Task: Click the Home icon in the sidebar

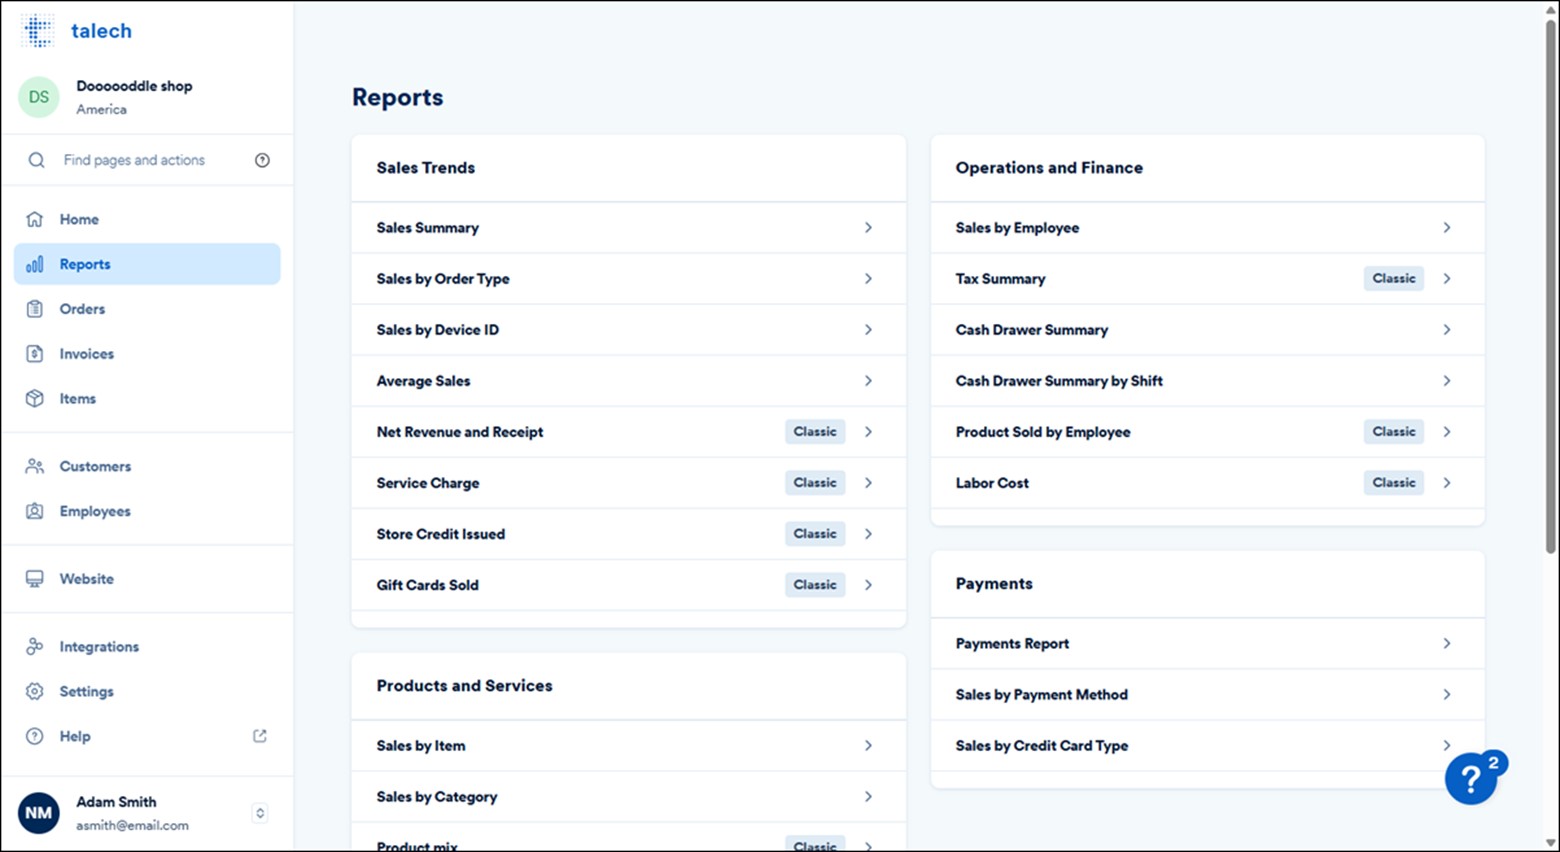Action: click(x=36, y=219)
